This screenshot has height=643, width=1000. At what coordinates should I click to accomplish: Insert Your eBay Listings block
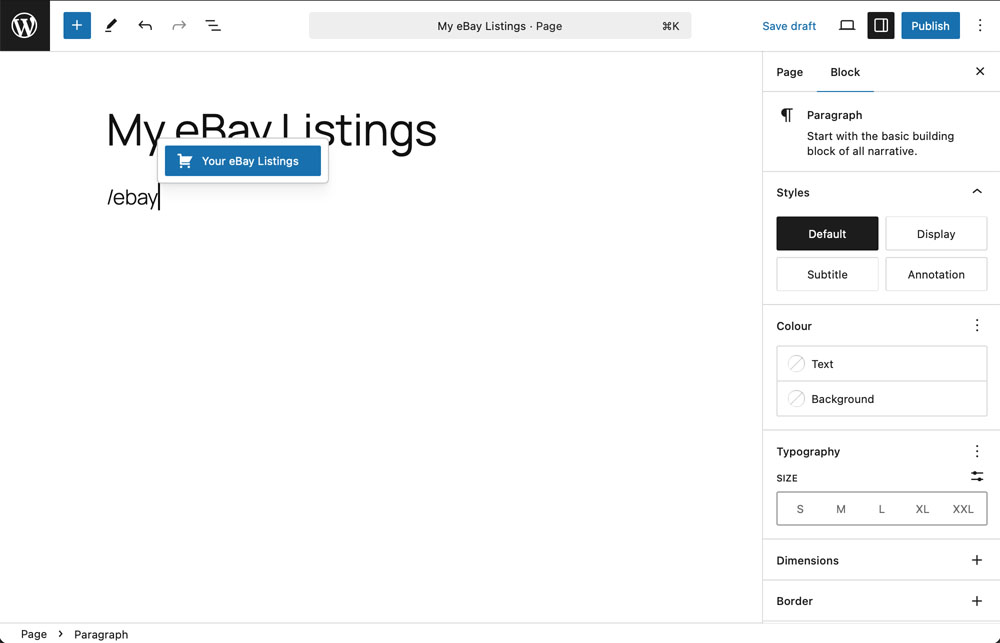(x=243, y=161)
